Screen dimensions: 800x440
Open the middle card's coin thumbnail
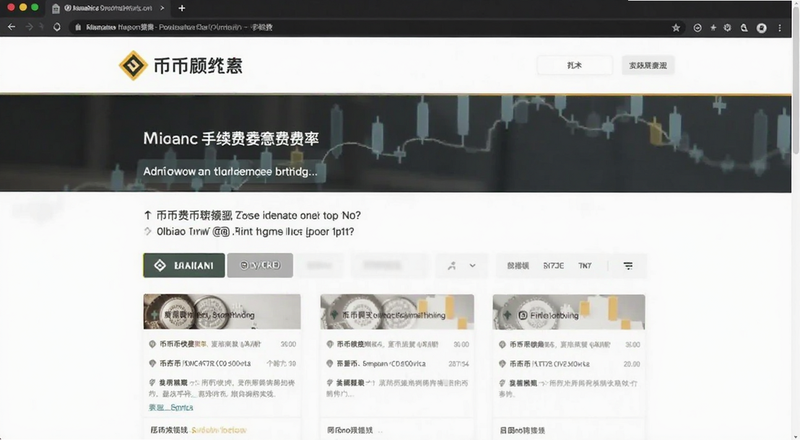point(397,311)
